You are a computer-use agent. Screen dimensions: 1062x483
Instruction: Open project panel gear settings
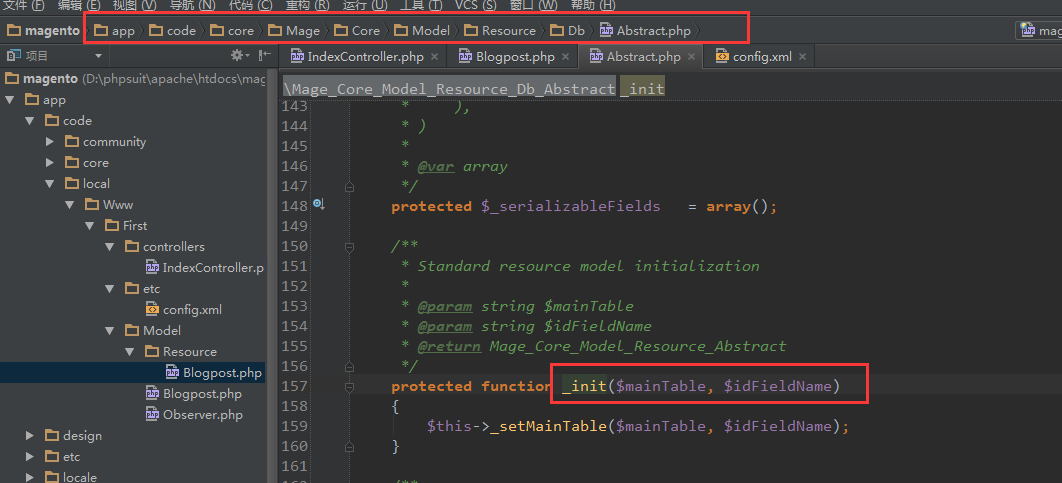(239, 56)
